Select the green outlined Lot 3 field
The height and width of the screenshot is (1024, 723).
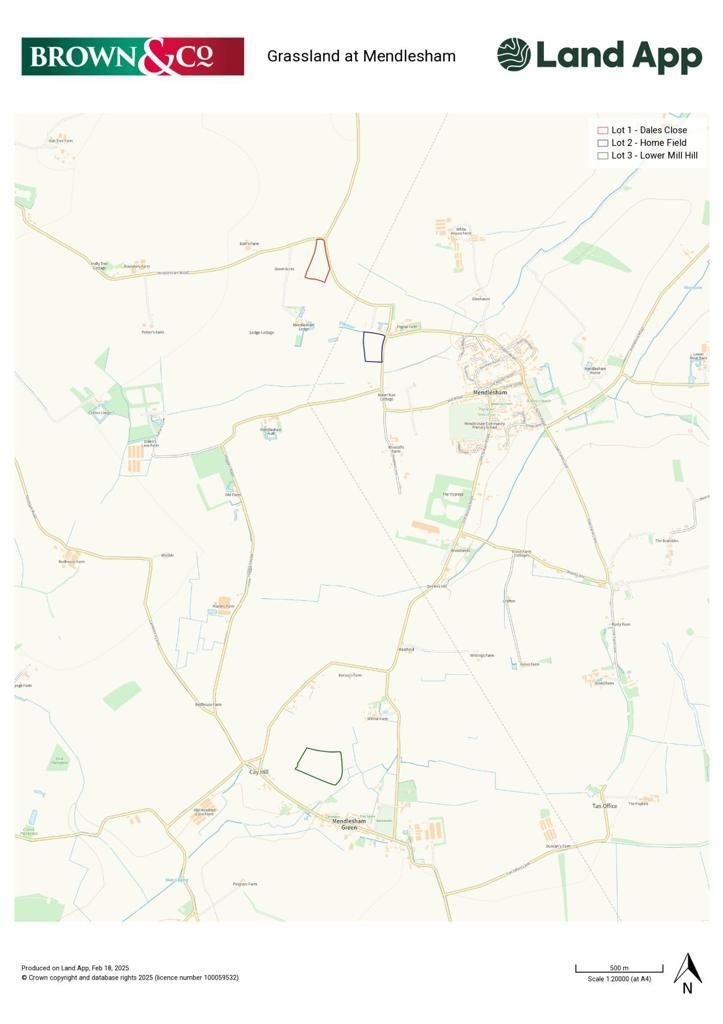point(319,765)
